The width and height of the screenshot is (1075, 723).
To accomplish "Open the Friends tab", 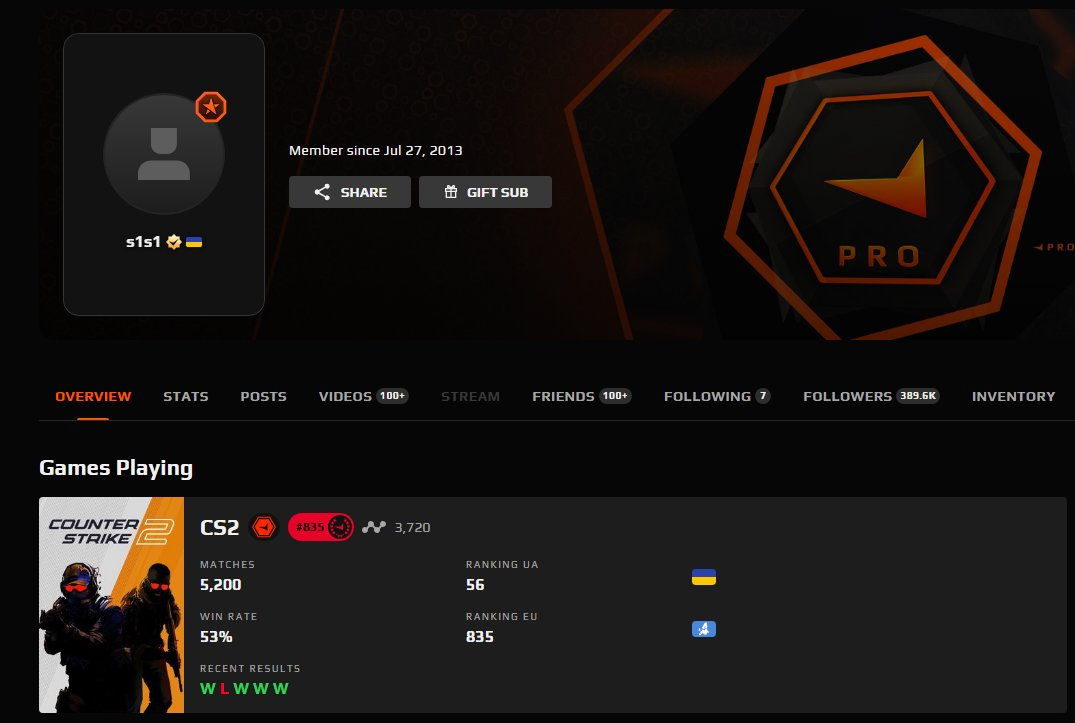I will click(x=581, y=396).
